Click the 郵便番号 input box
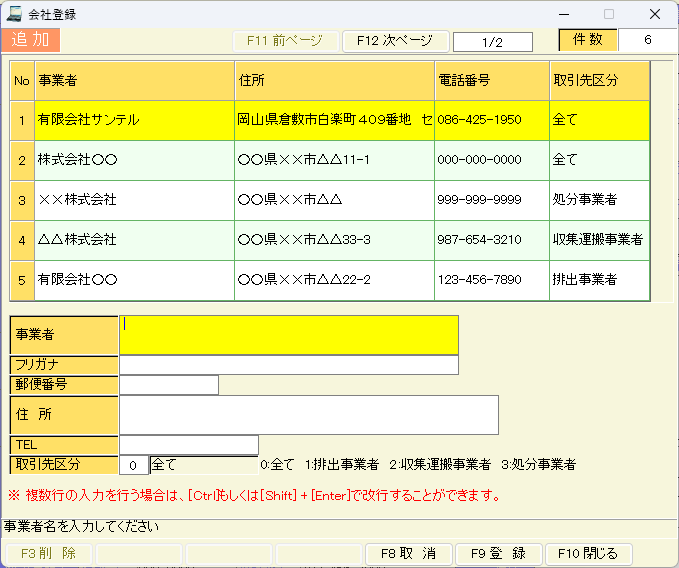 [168, 385]
